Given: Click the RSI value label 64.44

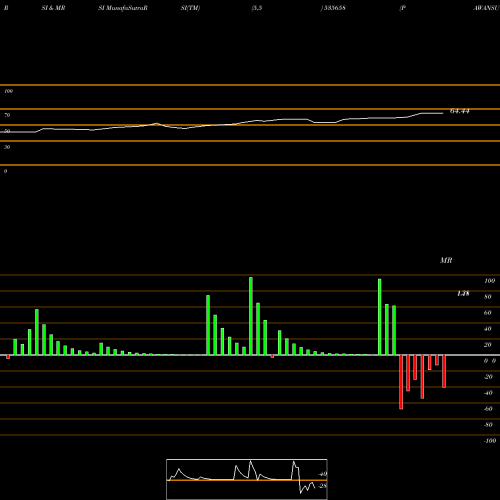Looking at the screenshot, I should (460, 111).
